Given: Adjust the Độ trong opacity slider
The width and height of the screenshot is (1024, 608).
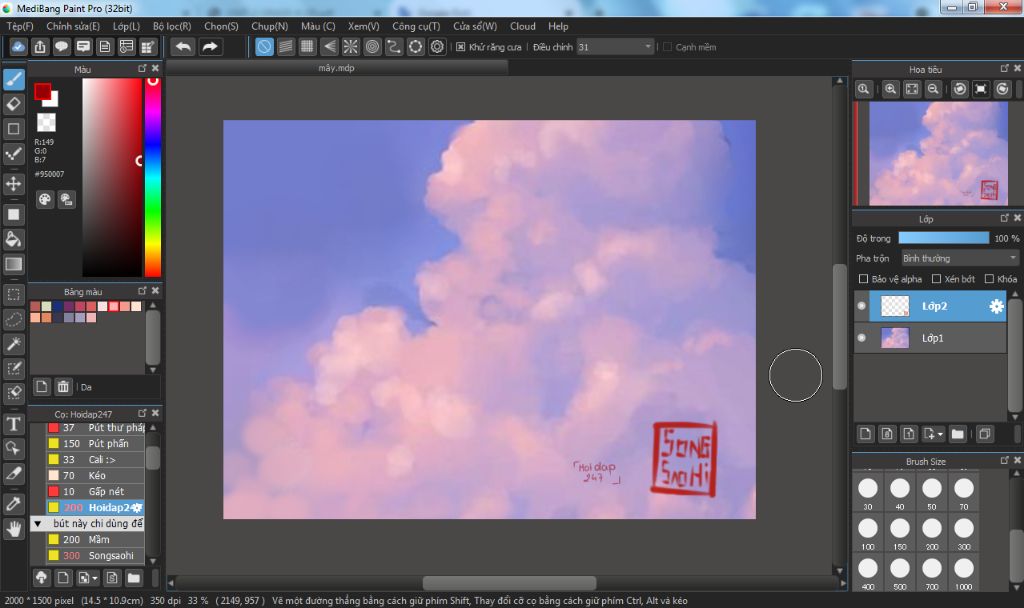Looking at the screenshot, I should coord(944,238).
